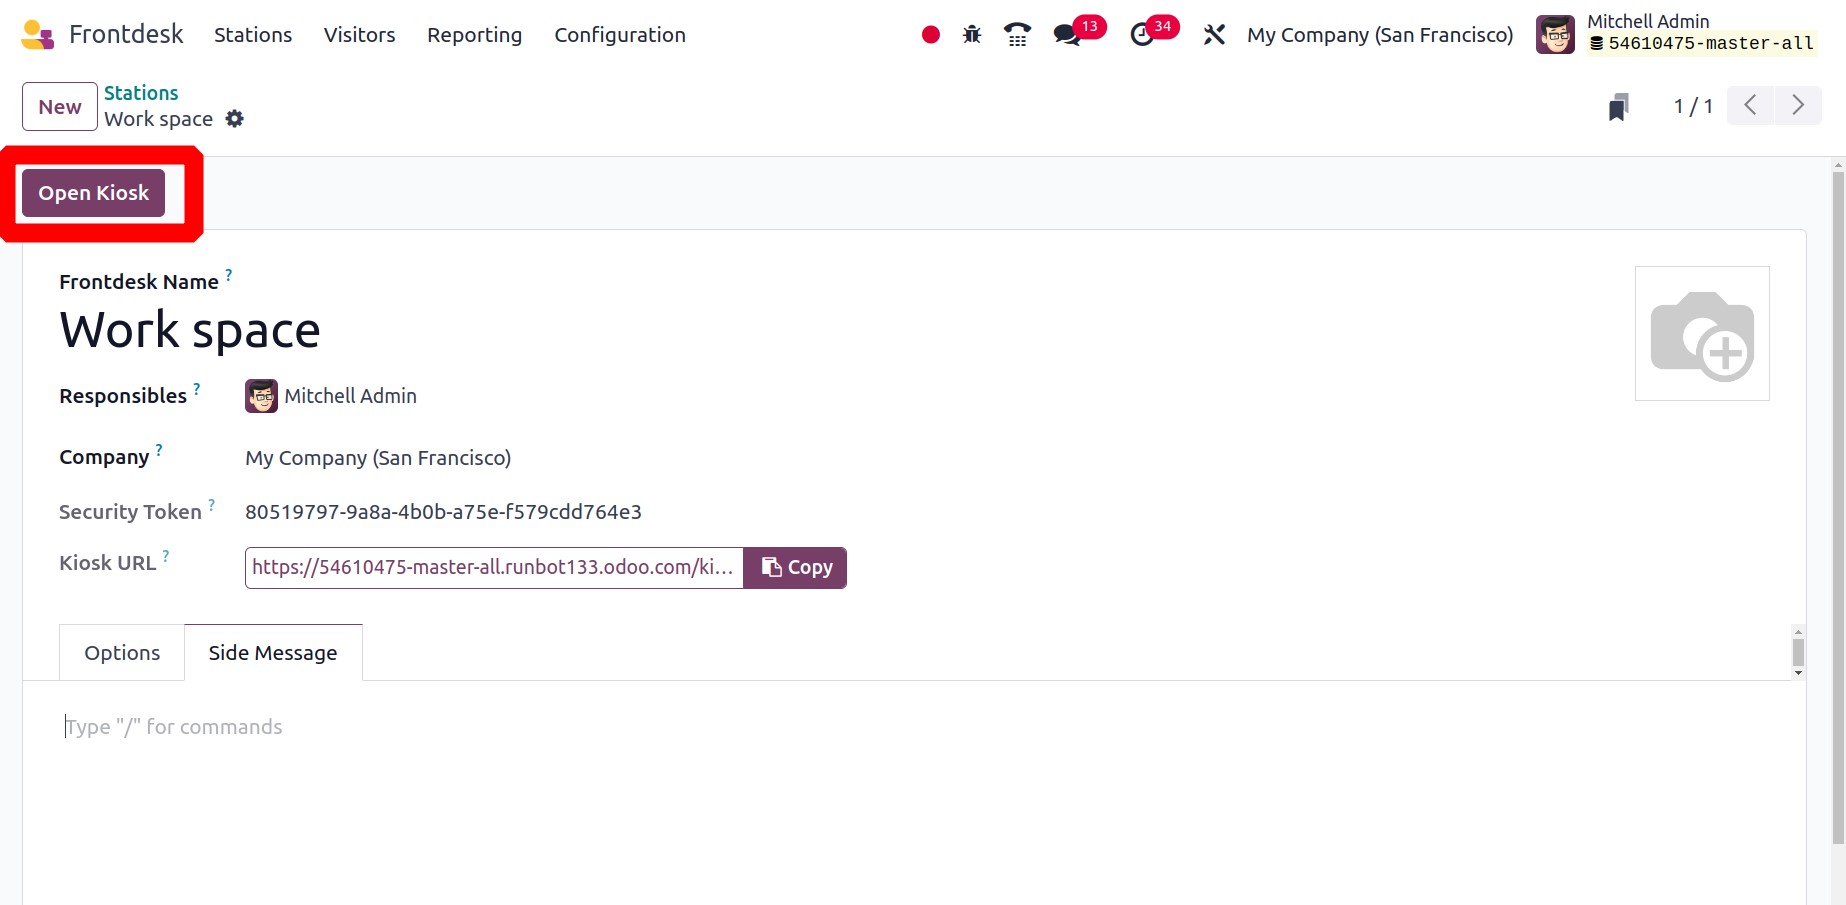
Task: Click the security token value
Action: coord(443,512)
